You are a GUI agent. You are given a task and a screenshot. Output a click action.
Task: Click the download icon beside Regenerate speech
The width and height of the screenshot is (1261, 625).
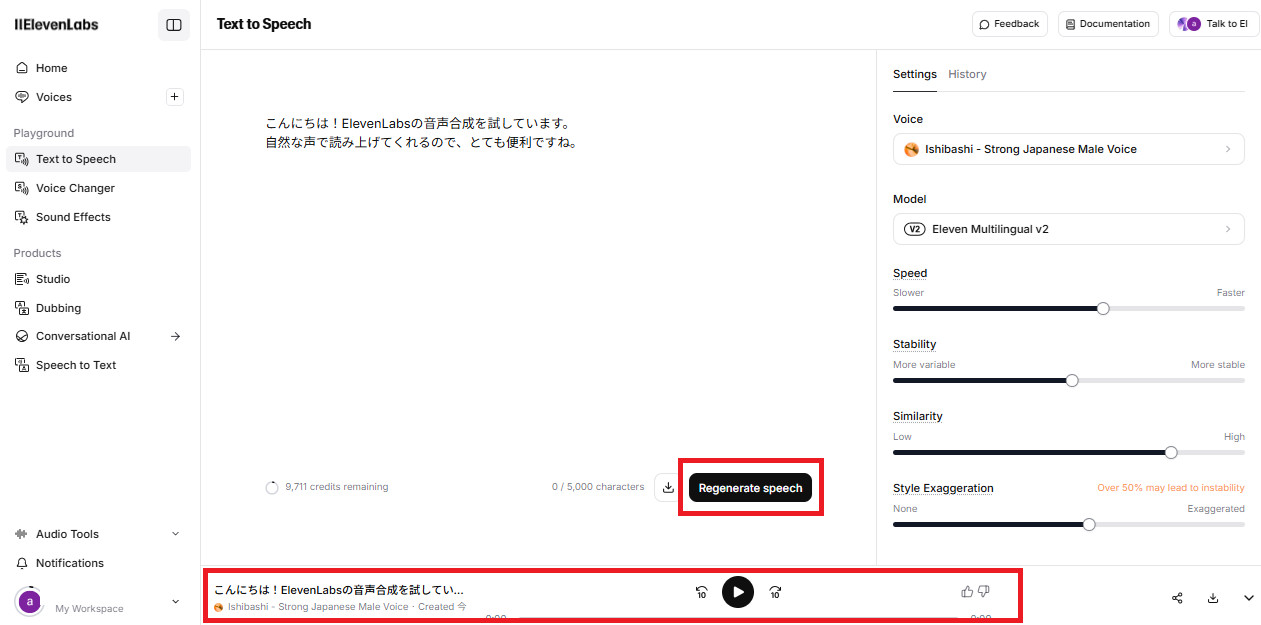tap(668, 488)
